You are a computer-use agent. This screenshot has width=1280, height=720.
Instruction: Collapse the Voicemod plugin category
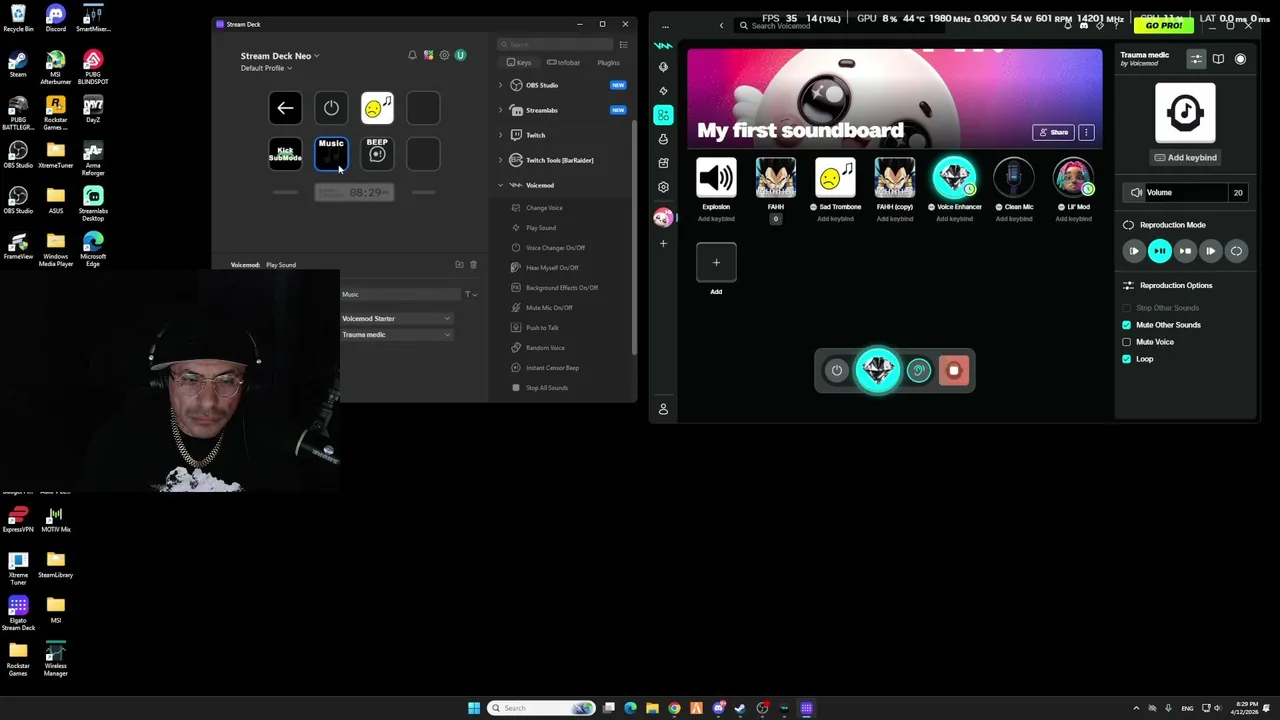tap(501, 185)
